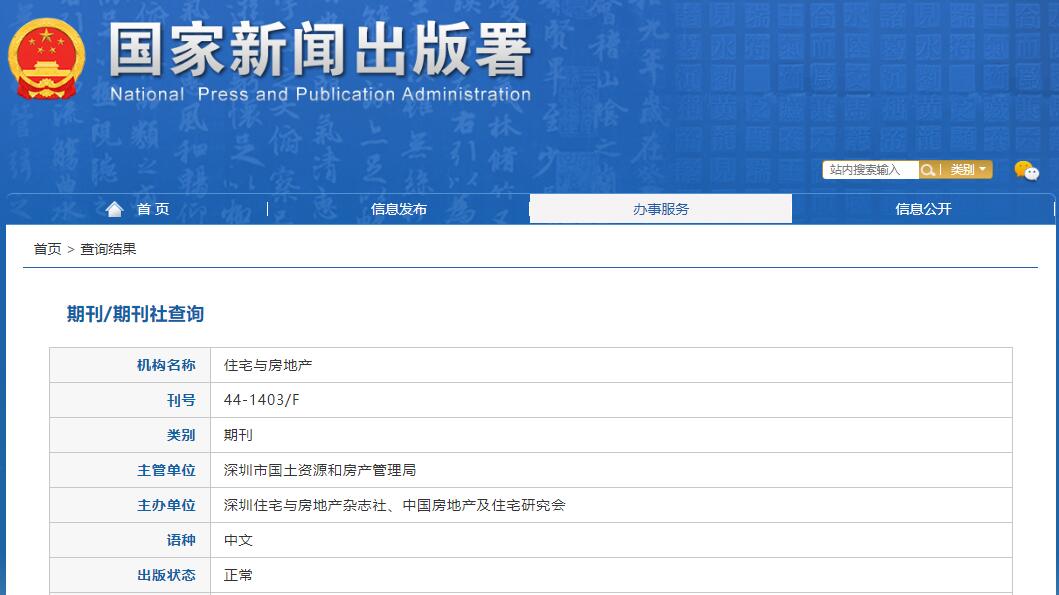Select the value 中文
The height and width of the screenshot is (595, 1059).
tap(238, 540)
